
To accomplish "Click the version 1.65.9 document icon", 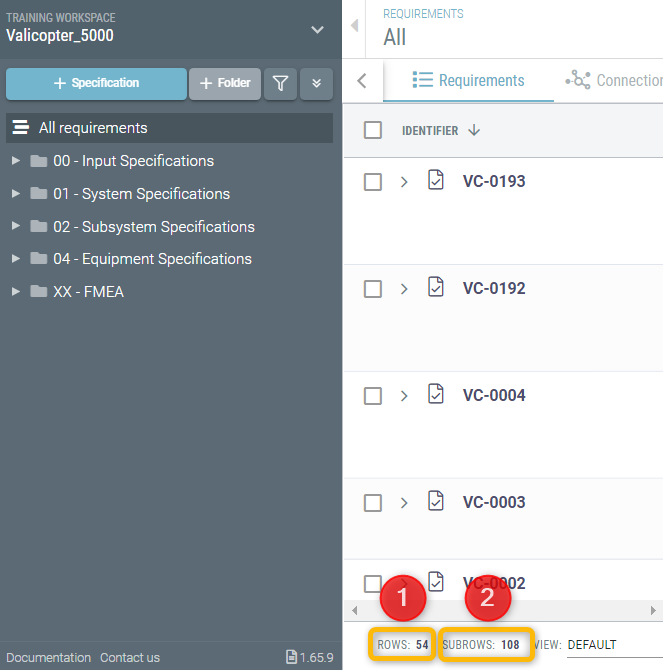I will 291,657.
